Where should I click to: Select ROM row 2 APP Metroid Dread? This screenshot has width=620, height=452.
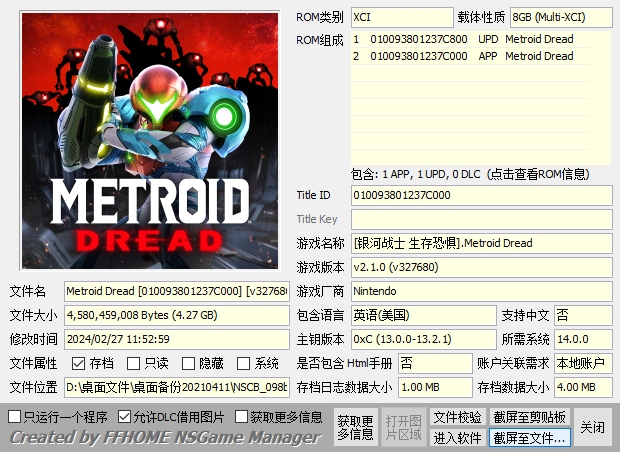470,56
